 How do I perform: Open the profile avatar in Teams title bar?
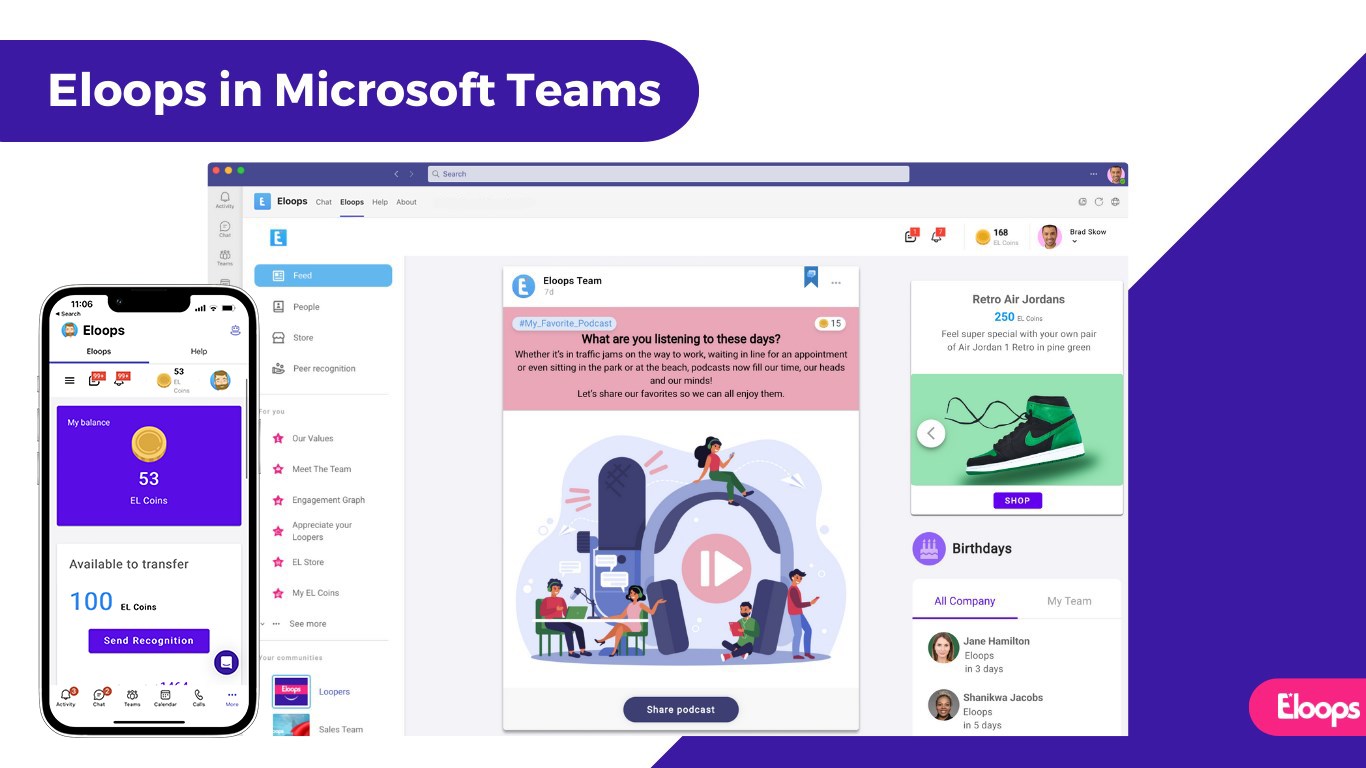click(x=1116, y=175)
